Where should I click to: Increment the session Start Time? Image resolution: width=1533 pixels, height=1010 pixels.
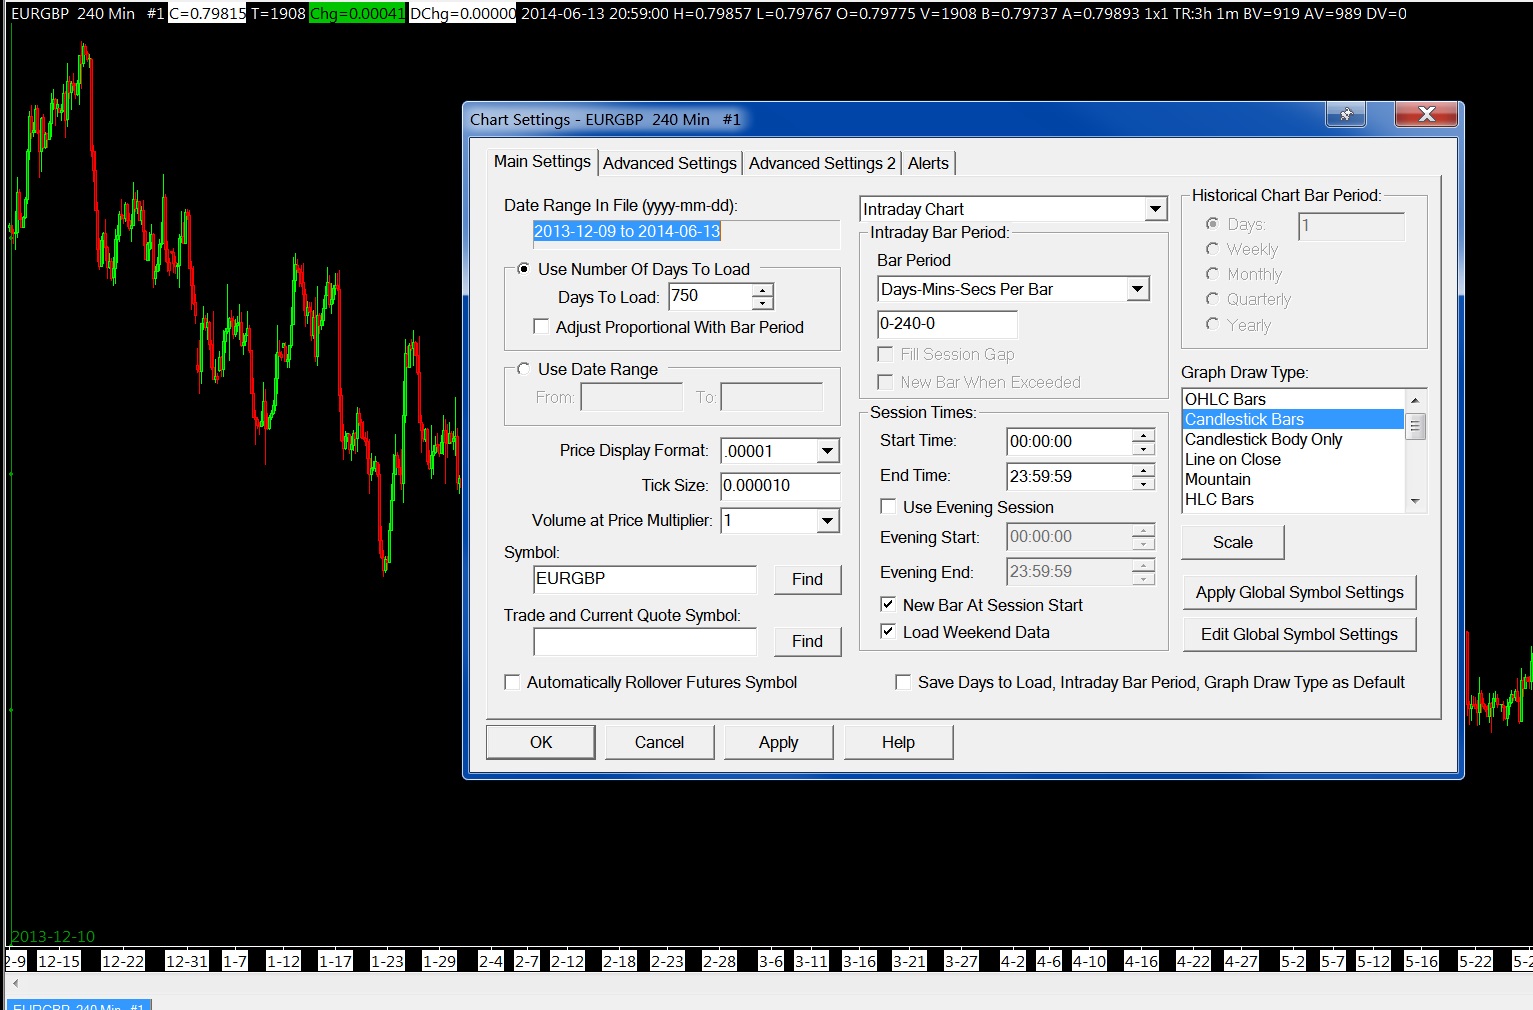coord(1143,435)
